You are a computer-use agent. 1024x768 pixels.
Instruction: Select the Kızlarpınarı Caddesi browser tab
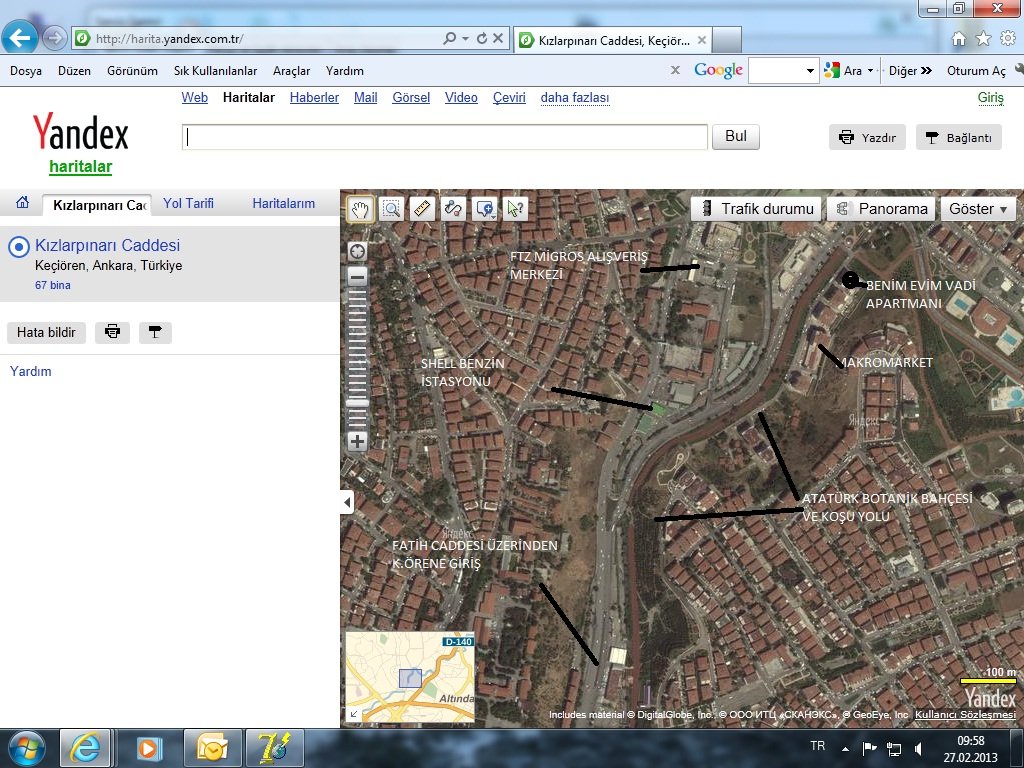click(x=612, y=40)
